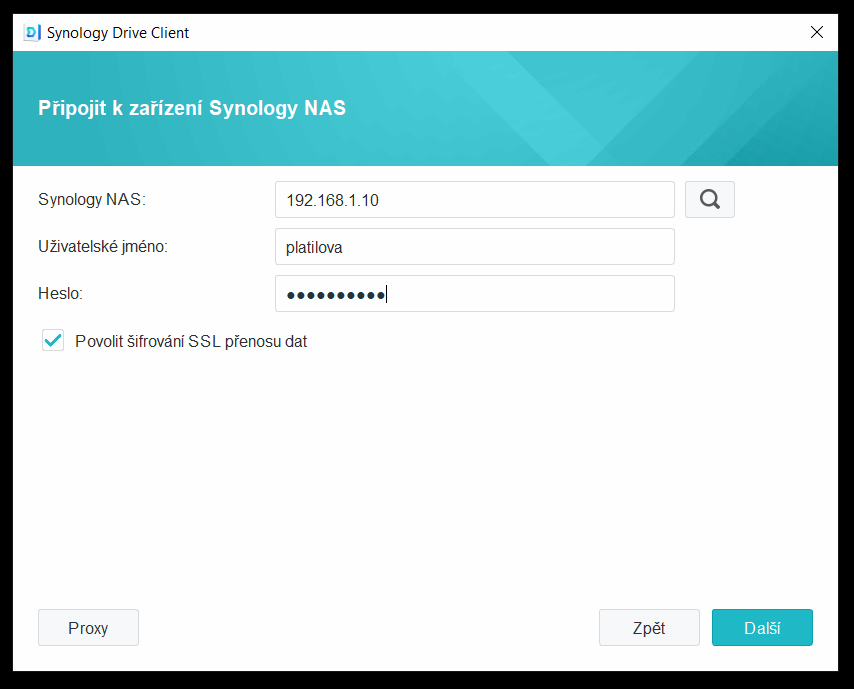
Task: Click the 'Heslo:' label text
Action: click(60, 294)
